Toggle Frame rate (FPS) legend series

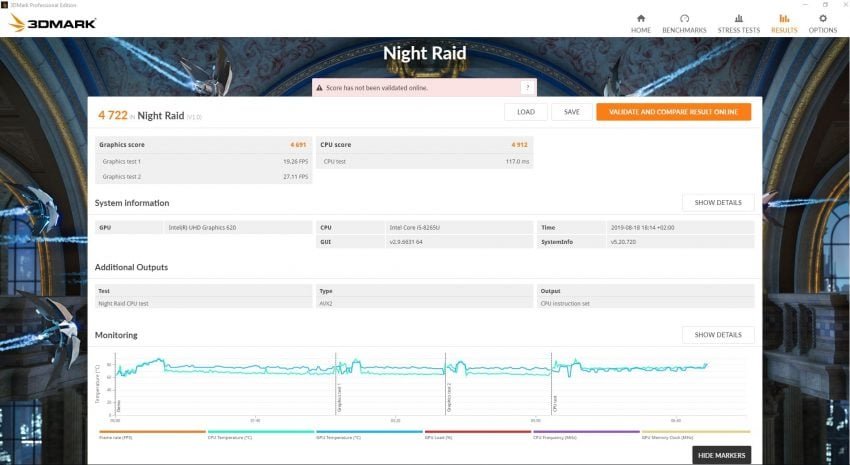tap(137, 435)
